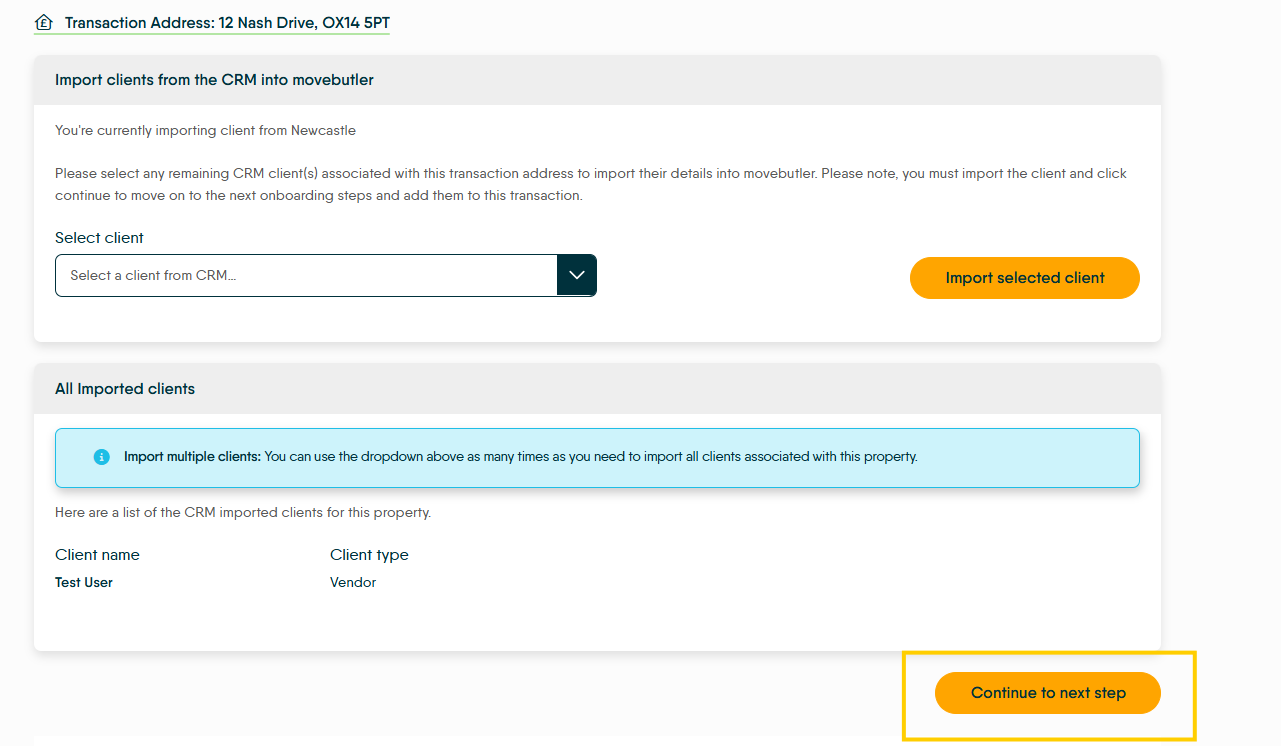Click the Client type column header
Viewport: 1281px width, 746px height.
pyautogui.click(x=369, y=555)
